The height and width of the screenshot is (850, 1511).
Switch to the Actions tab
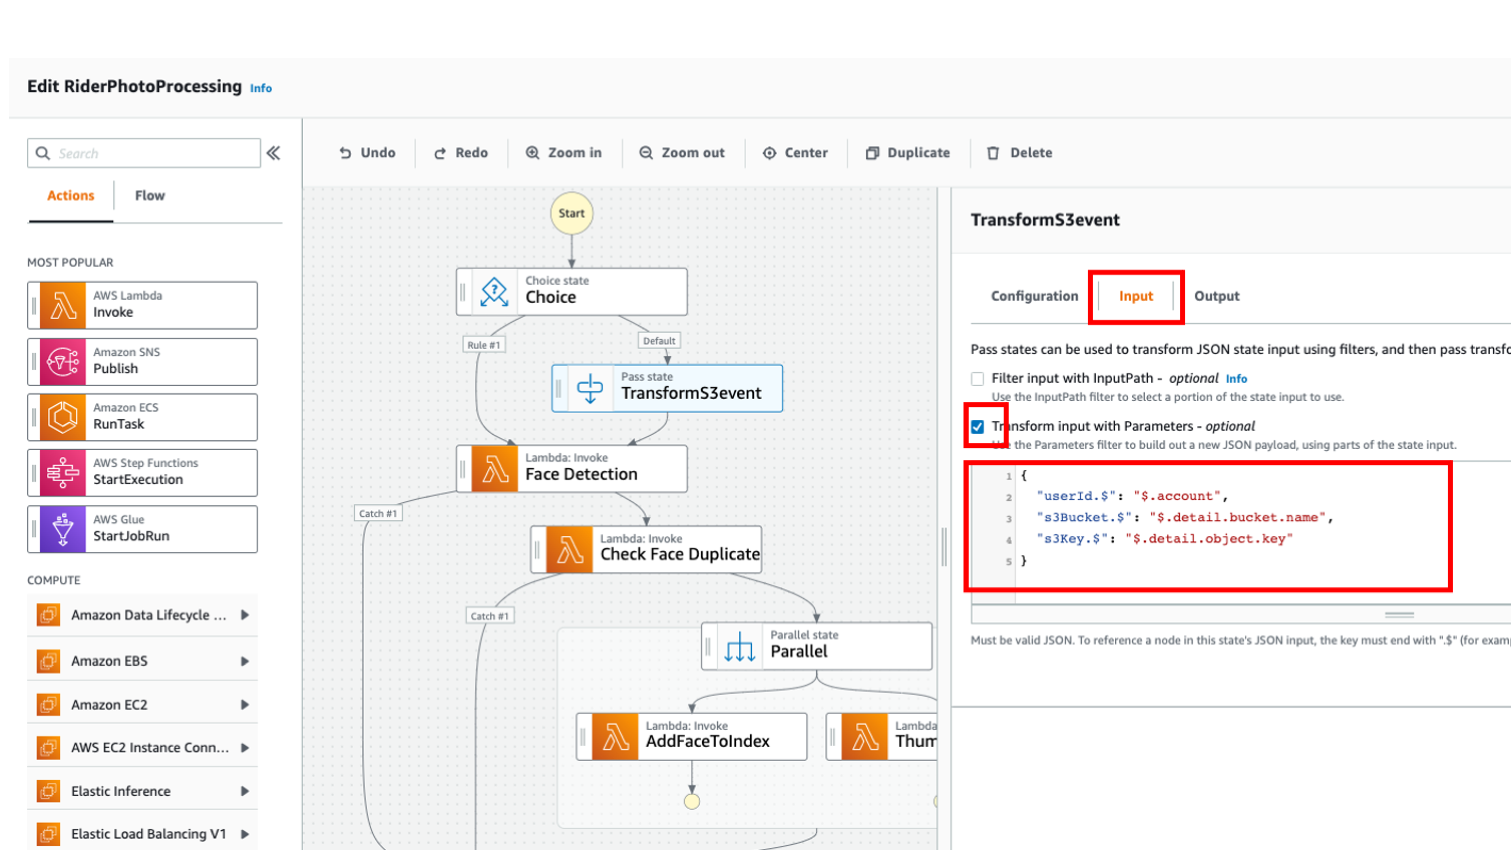coord(71,196)
